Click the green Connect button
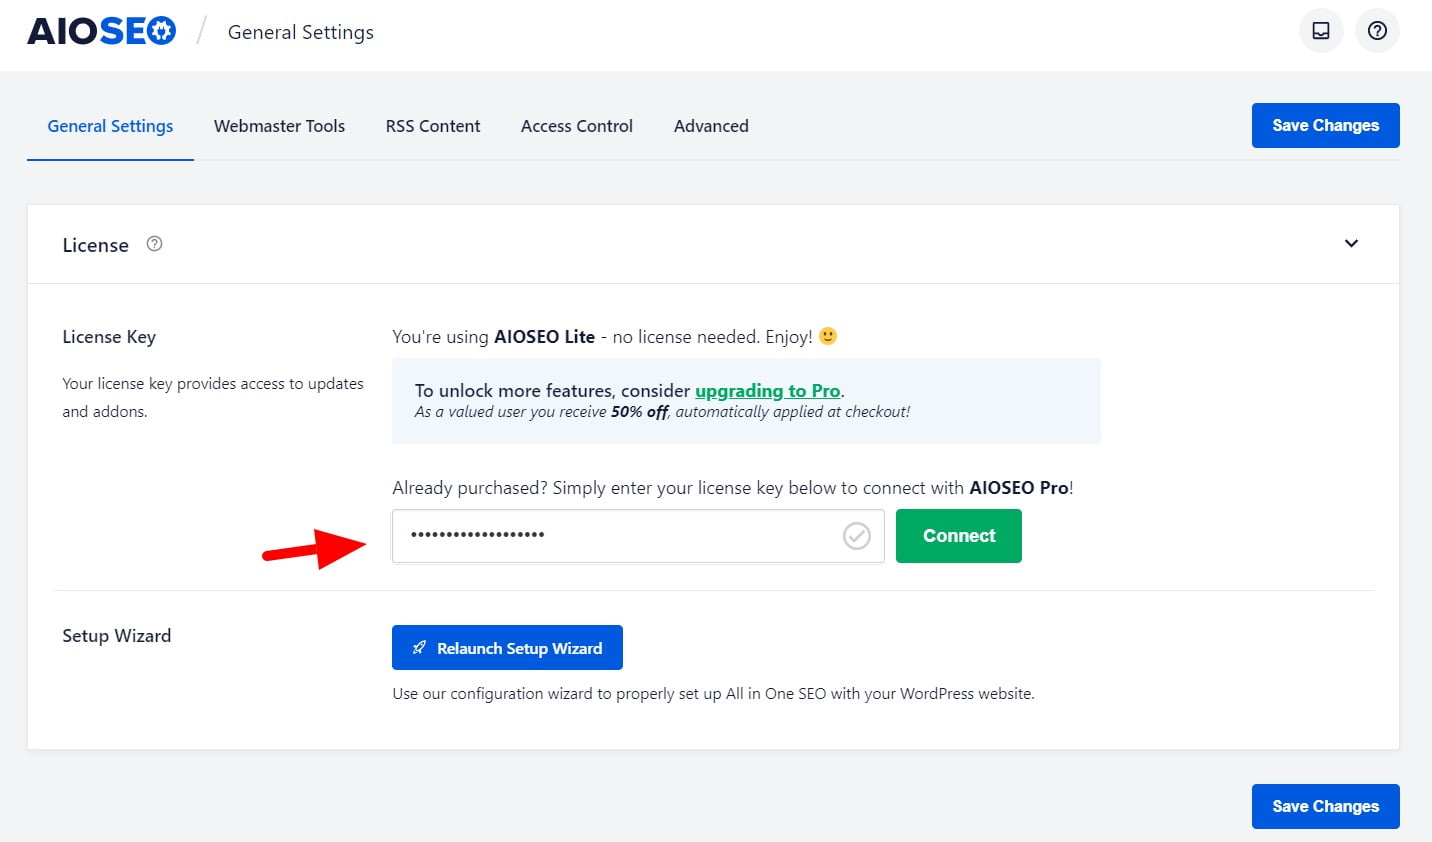This screenshot has width=1432, height=842. point(958,536)
